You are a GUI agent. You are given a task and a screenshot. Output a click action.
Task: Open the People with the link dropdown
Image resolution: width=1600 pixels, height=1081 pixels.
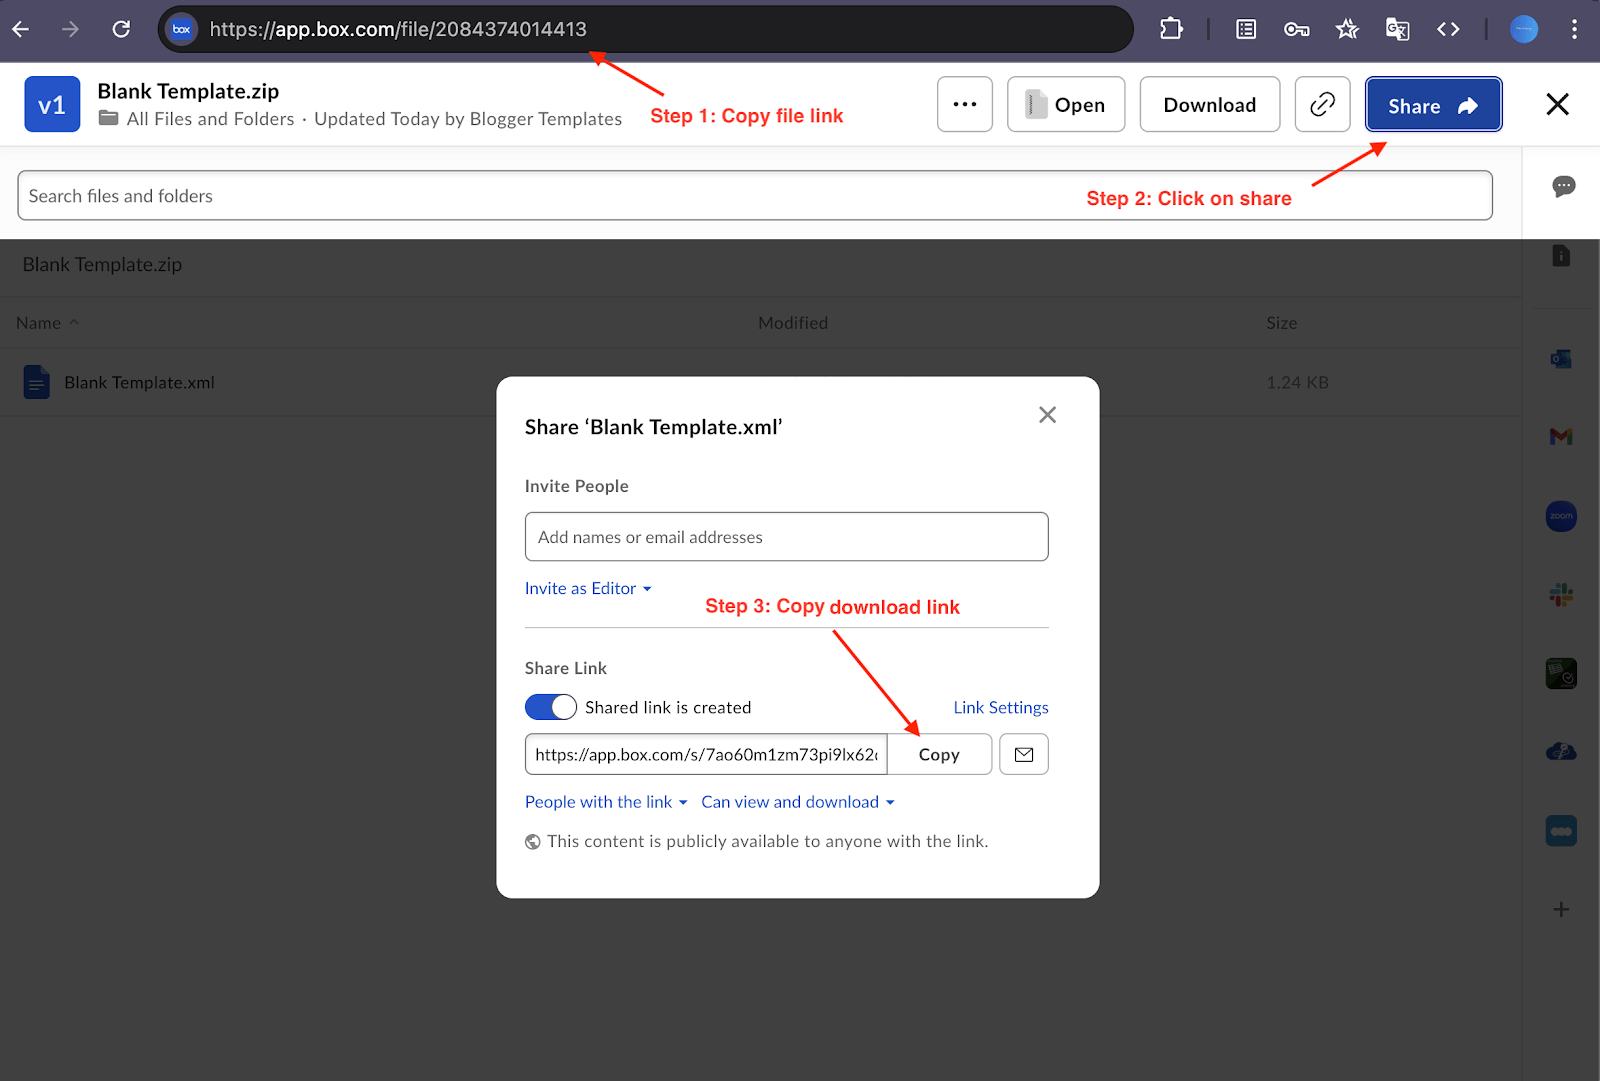coord(606,802)
